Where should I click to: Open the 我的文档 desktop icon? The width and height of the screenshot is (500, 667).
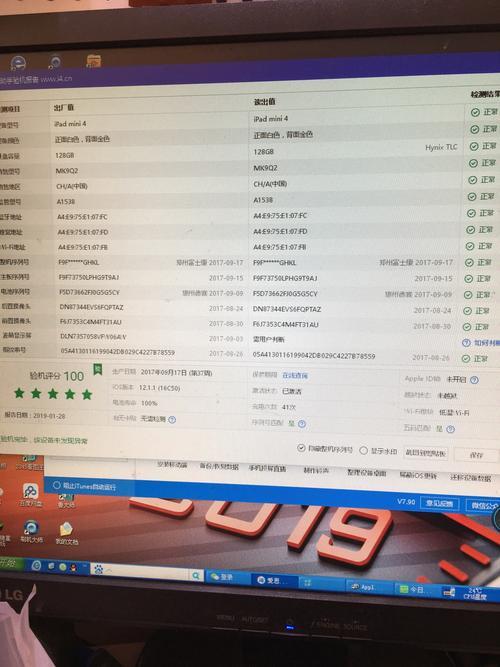pyautogui.click(x=67, y=533)
